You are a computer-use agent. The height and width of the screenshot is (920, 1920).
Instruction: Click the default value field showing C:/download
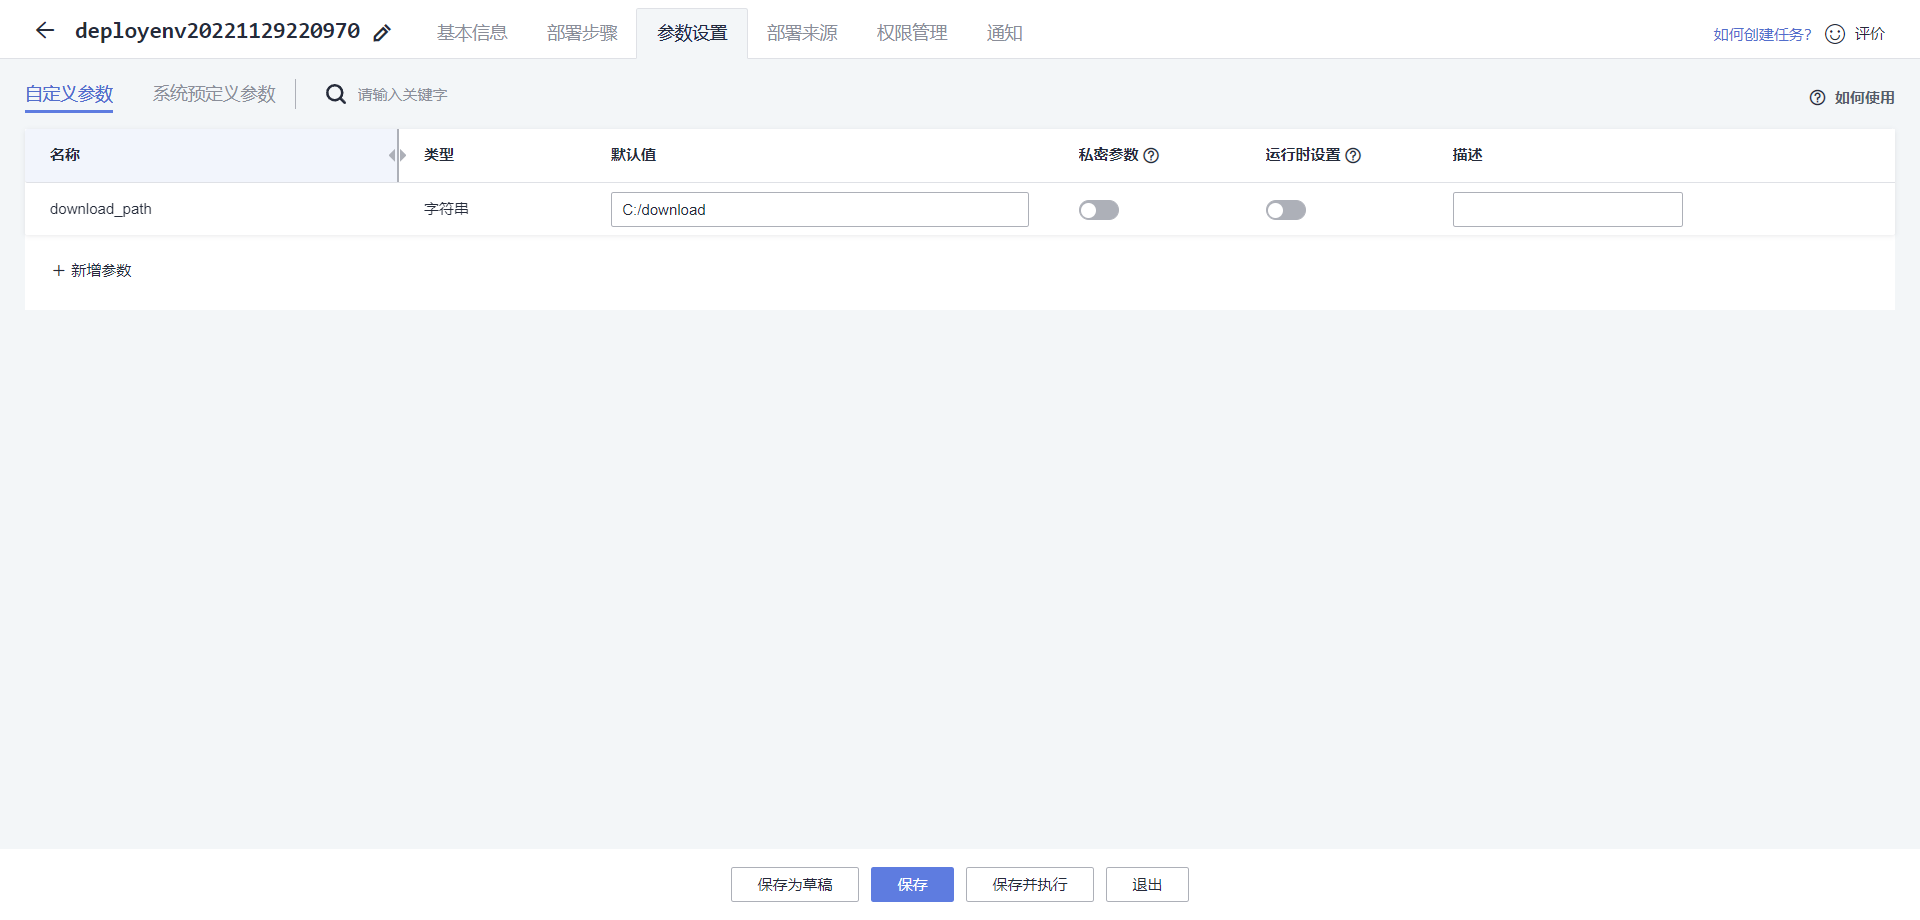point(819,209)
